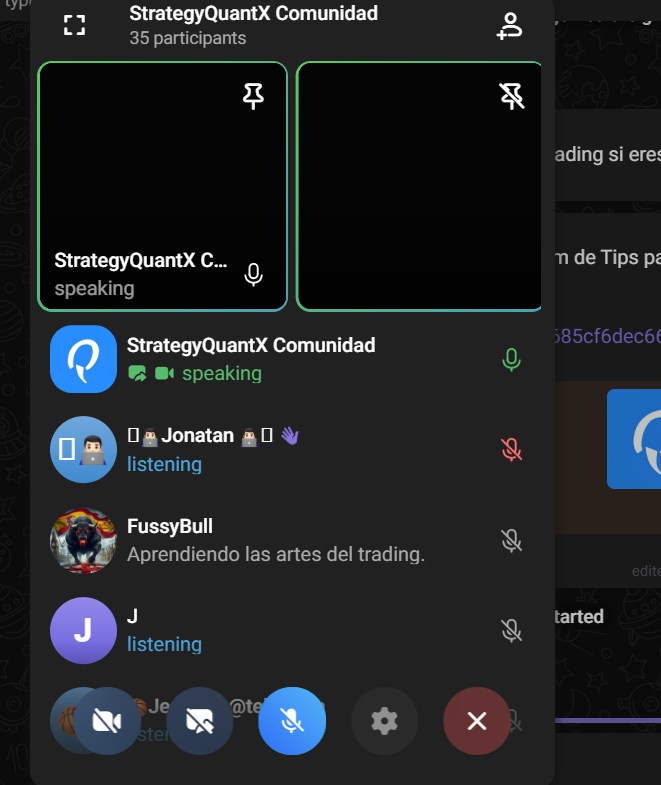Unpin the second video tile
Screen dimensions: 661x785
pyautogui.click(x=511, y=96)
